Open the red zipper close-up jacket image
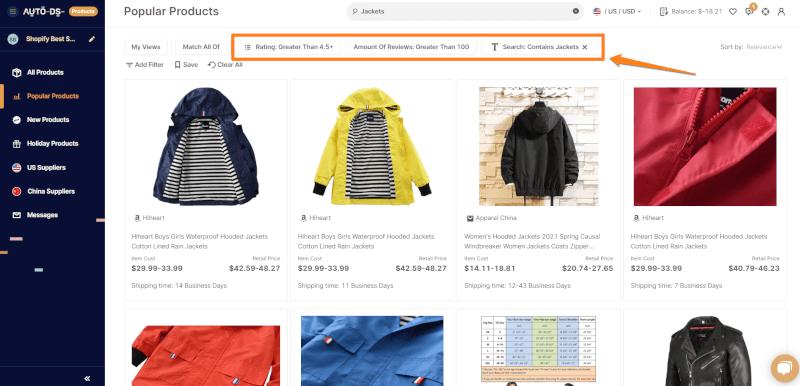800x386 pixels. (705, 146)
